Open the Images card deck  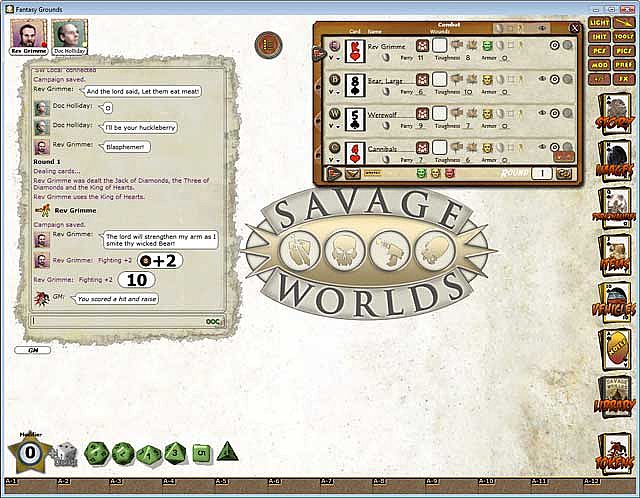point(615,161)
